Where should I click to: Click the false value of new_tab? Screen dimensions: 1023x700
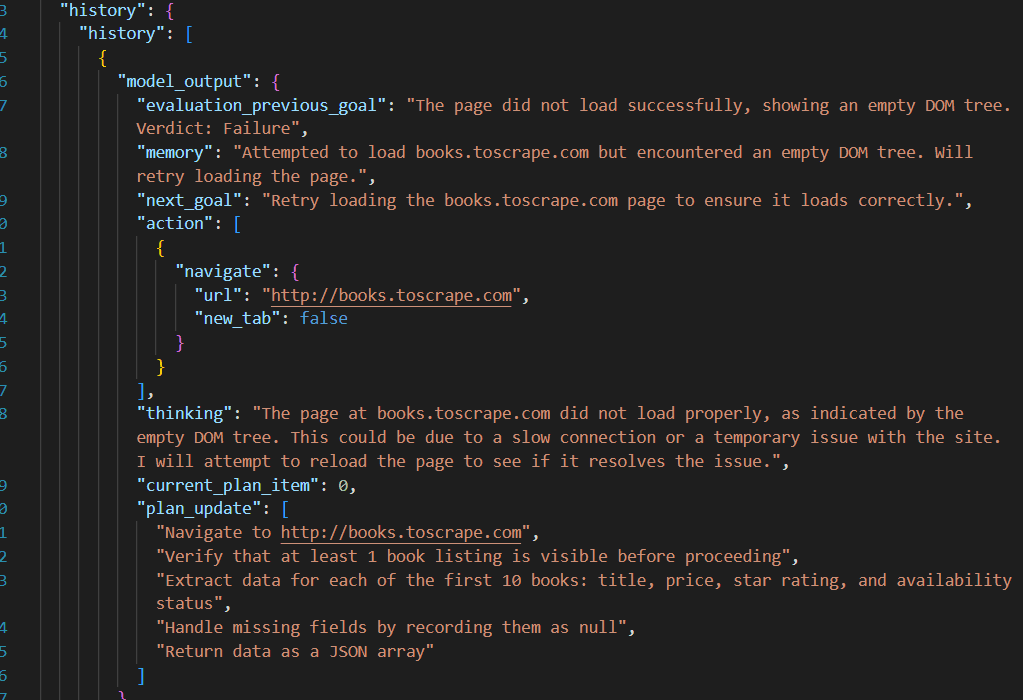pos(324,319)
